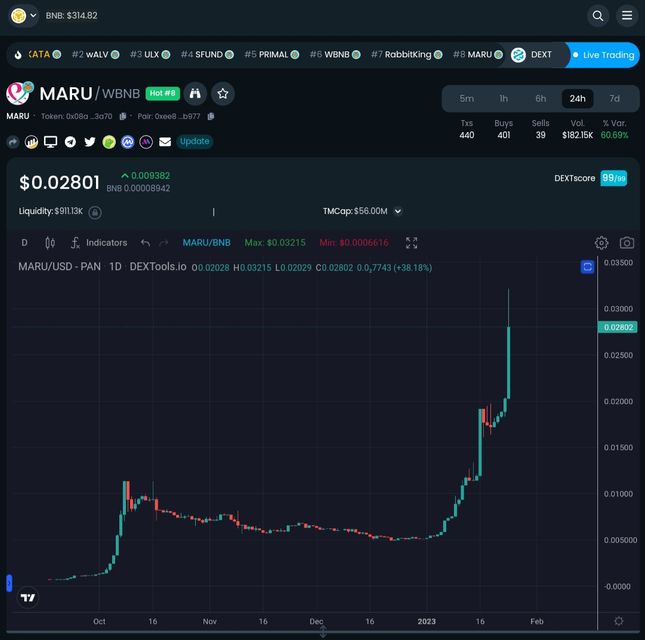Open the Twitter link icon
Screen dimensions: 645x640
[x=90, y=142]
